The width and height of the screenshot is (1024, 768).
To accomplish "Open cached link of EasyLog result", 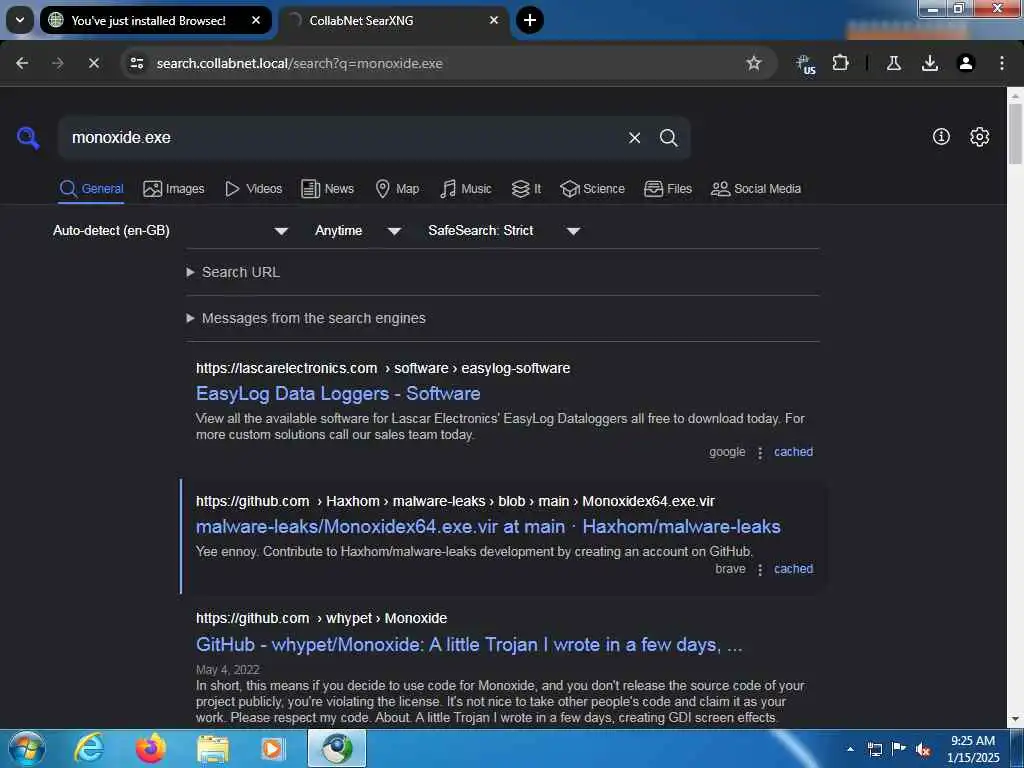I will pos(793,452).
